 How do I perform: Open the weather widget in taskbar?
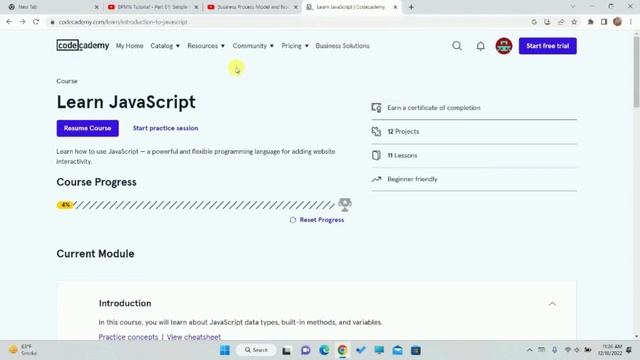(x=23, y=350)
